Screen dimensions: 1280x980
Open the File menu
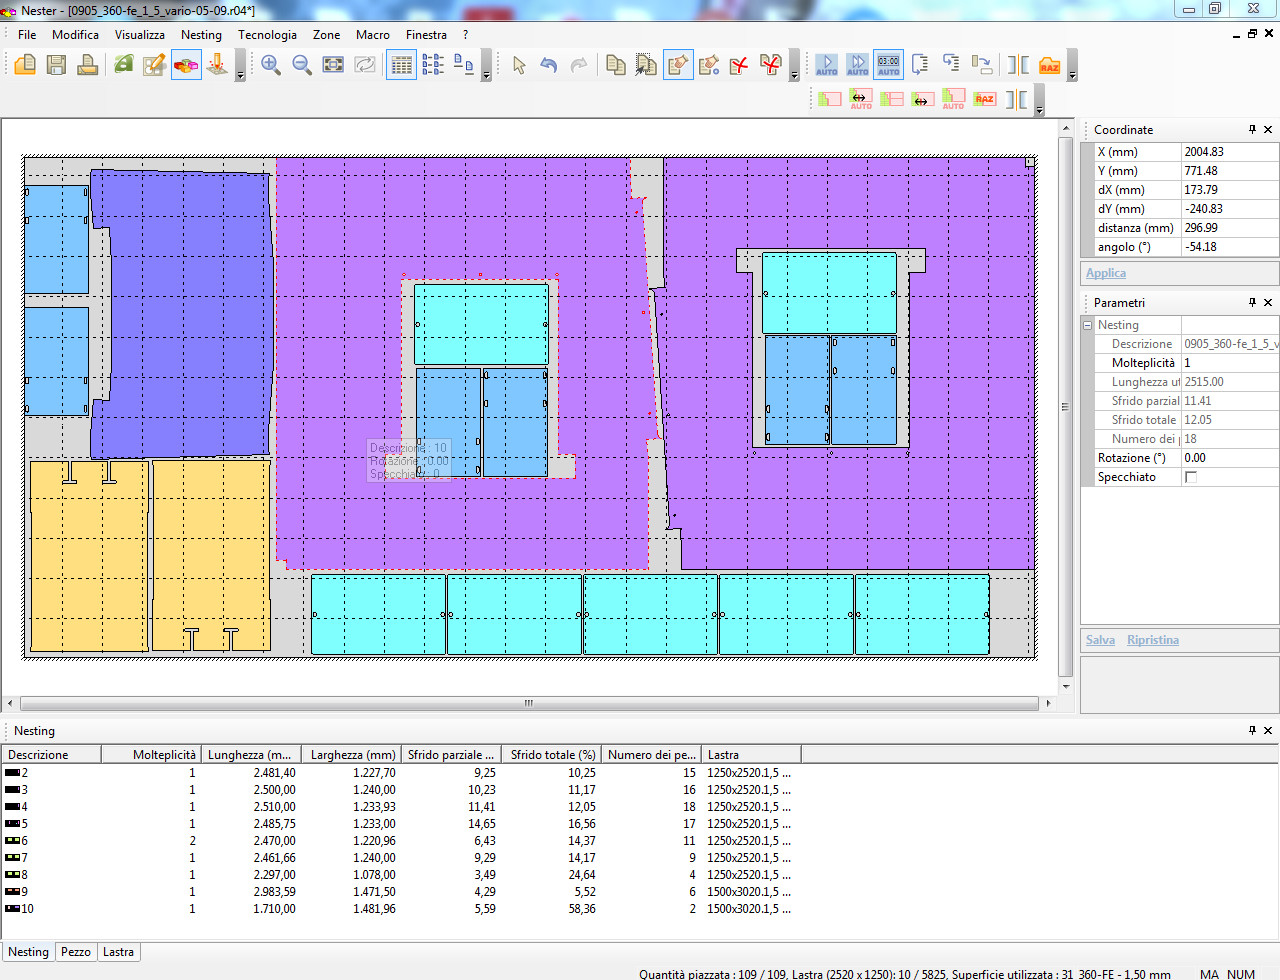[27, 34]
